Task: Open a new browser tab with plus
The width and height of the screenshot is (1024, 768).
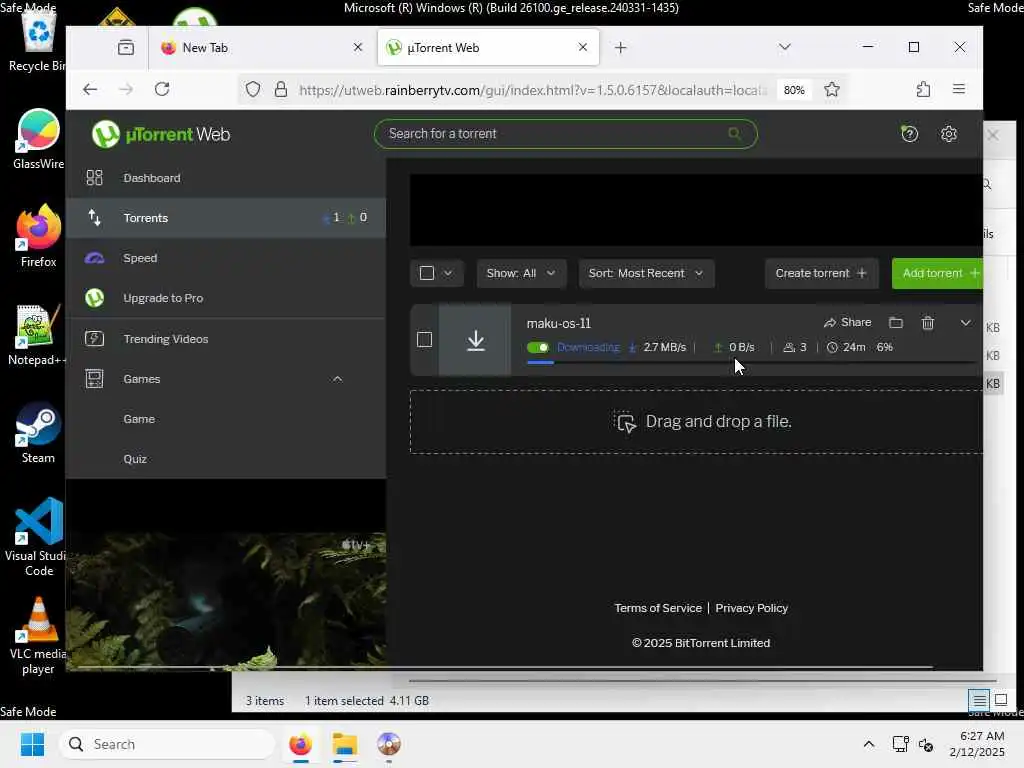Action: click(620, 48)
